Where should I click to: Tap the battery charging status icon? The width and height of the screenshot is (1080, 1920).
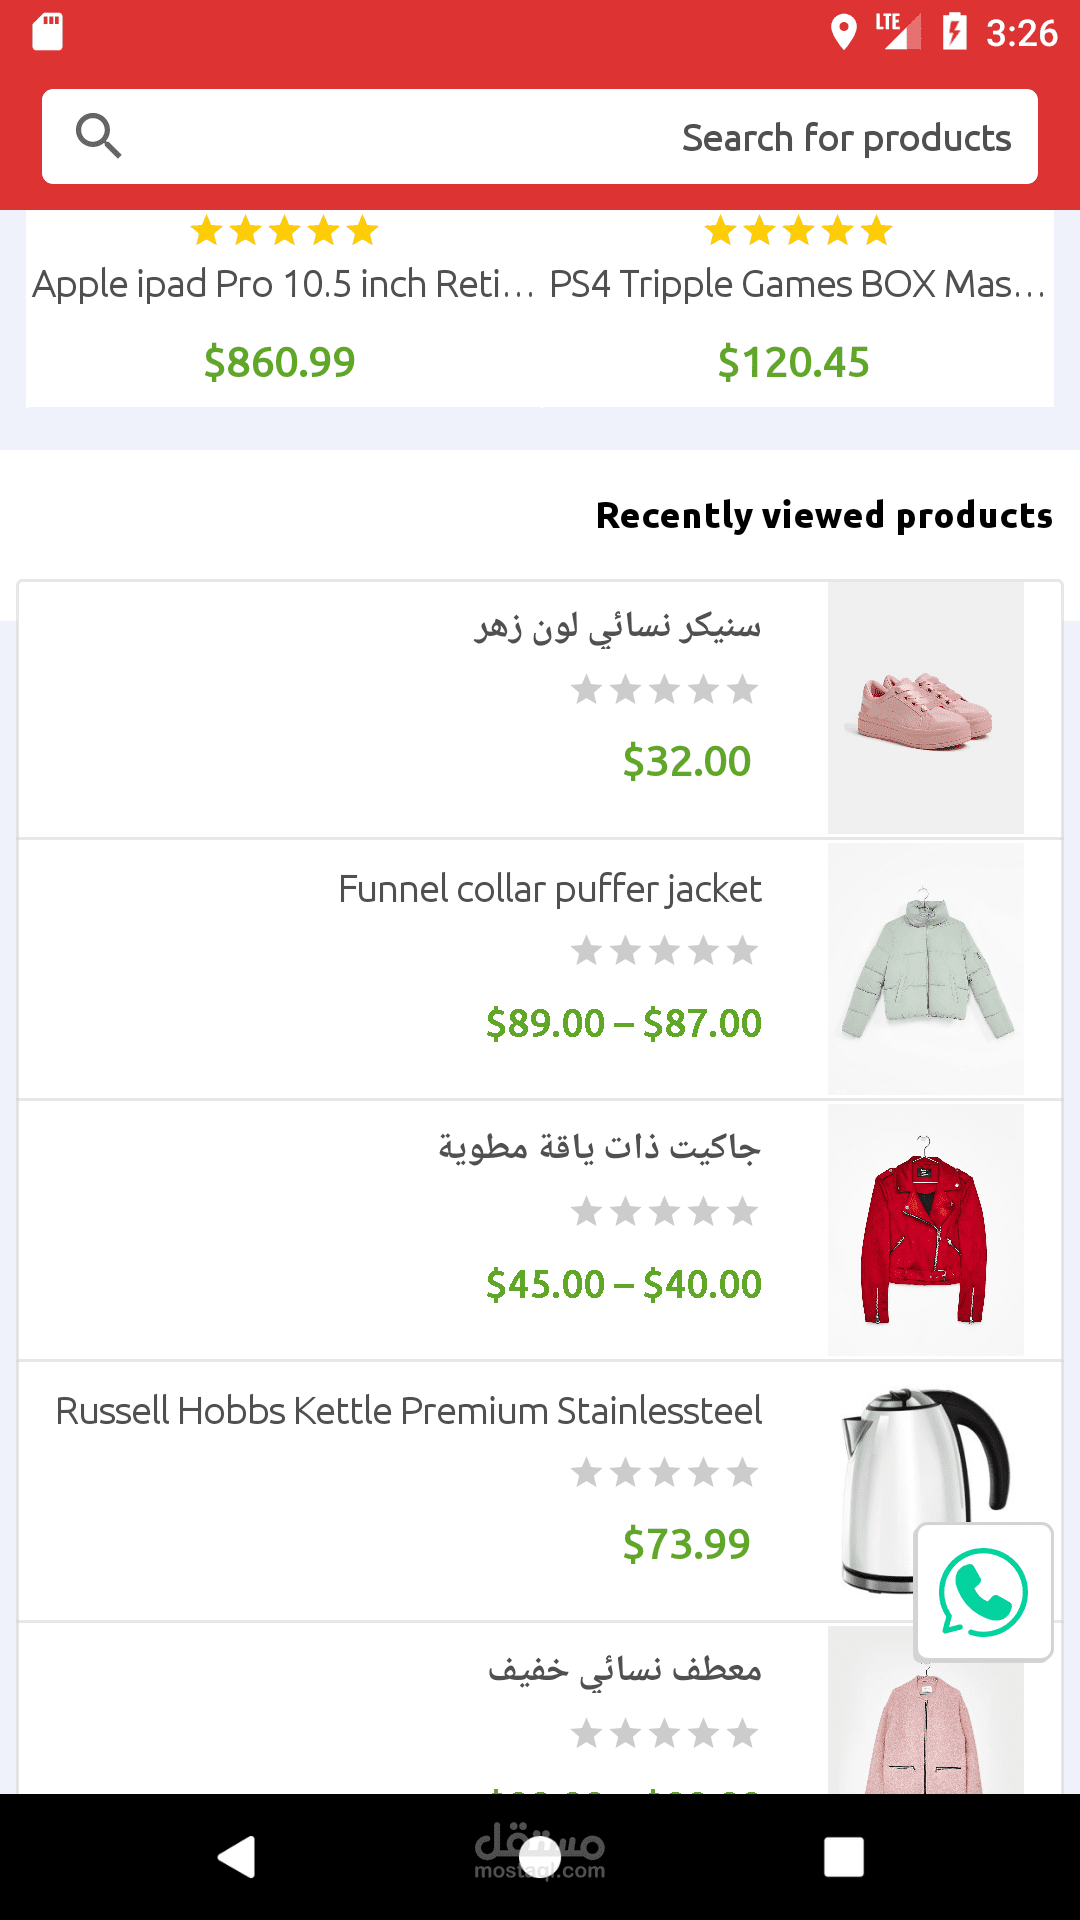click(954, 32)
